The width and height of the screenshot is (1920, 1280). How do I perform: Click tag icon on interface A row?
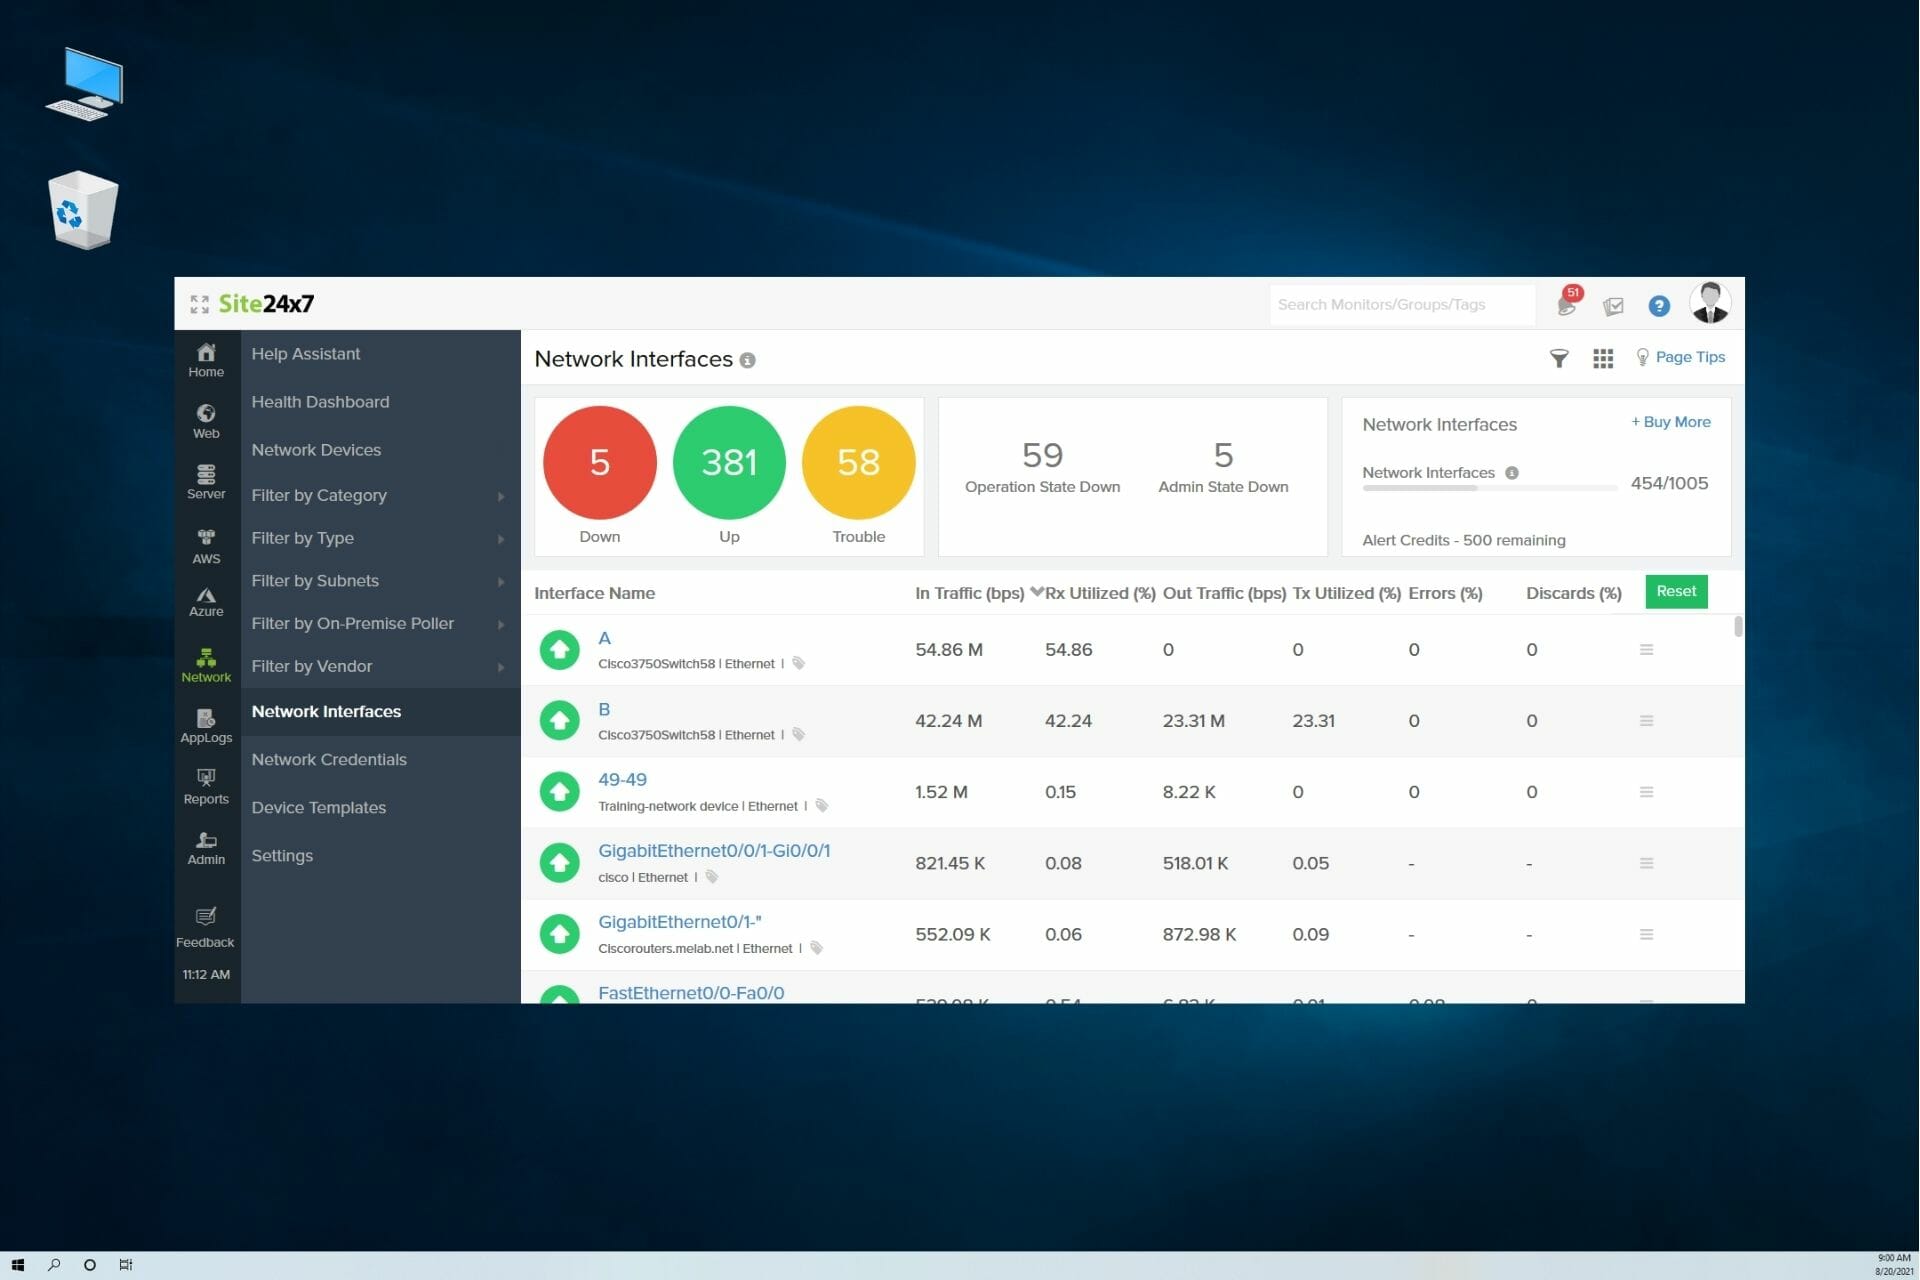(799, 663)
